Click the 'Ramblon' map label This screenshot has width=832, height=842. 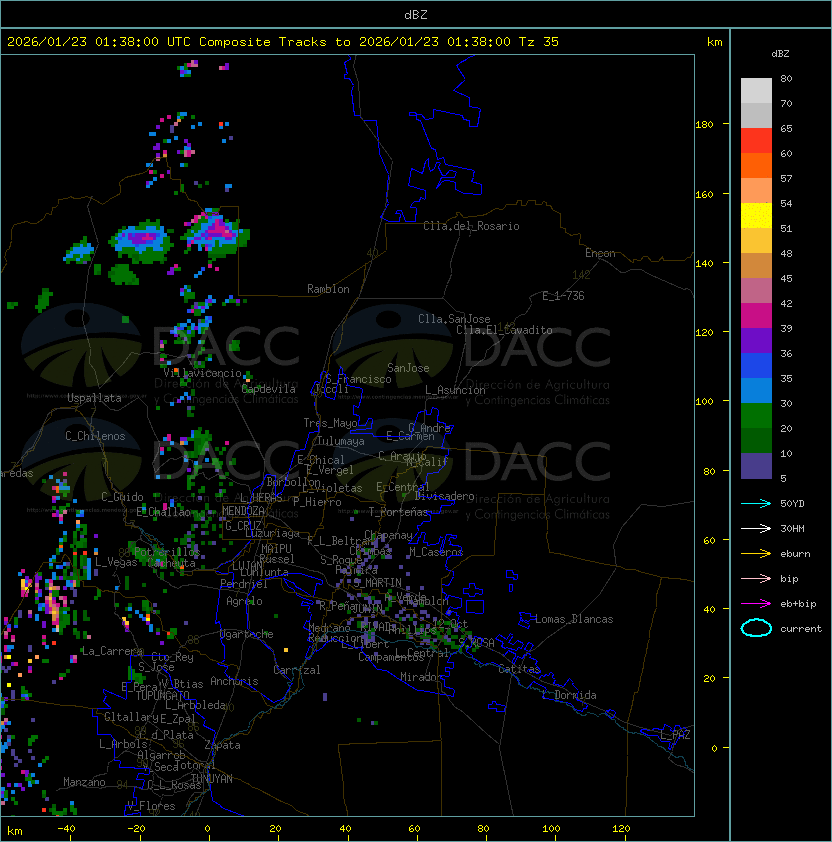click(x=328, y=289)
